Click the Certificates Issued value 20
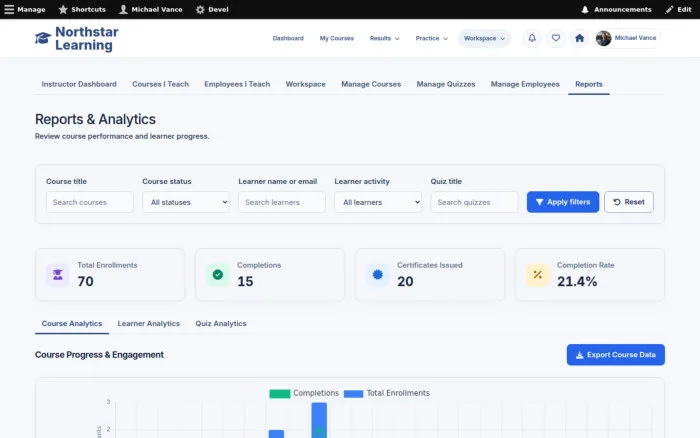The image size is (700, 438). (x=405, y=281)
